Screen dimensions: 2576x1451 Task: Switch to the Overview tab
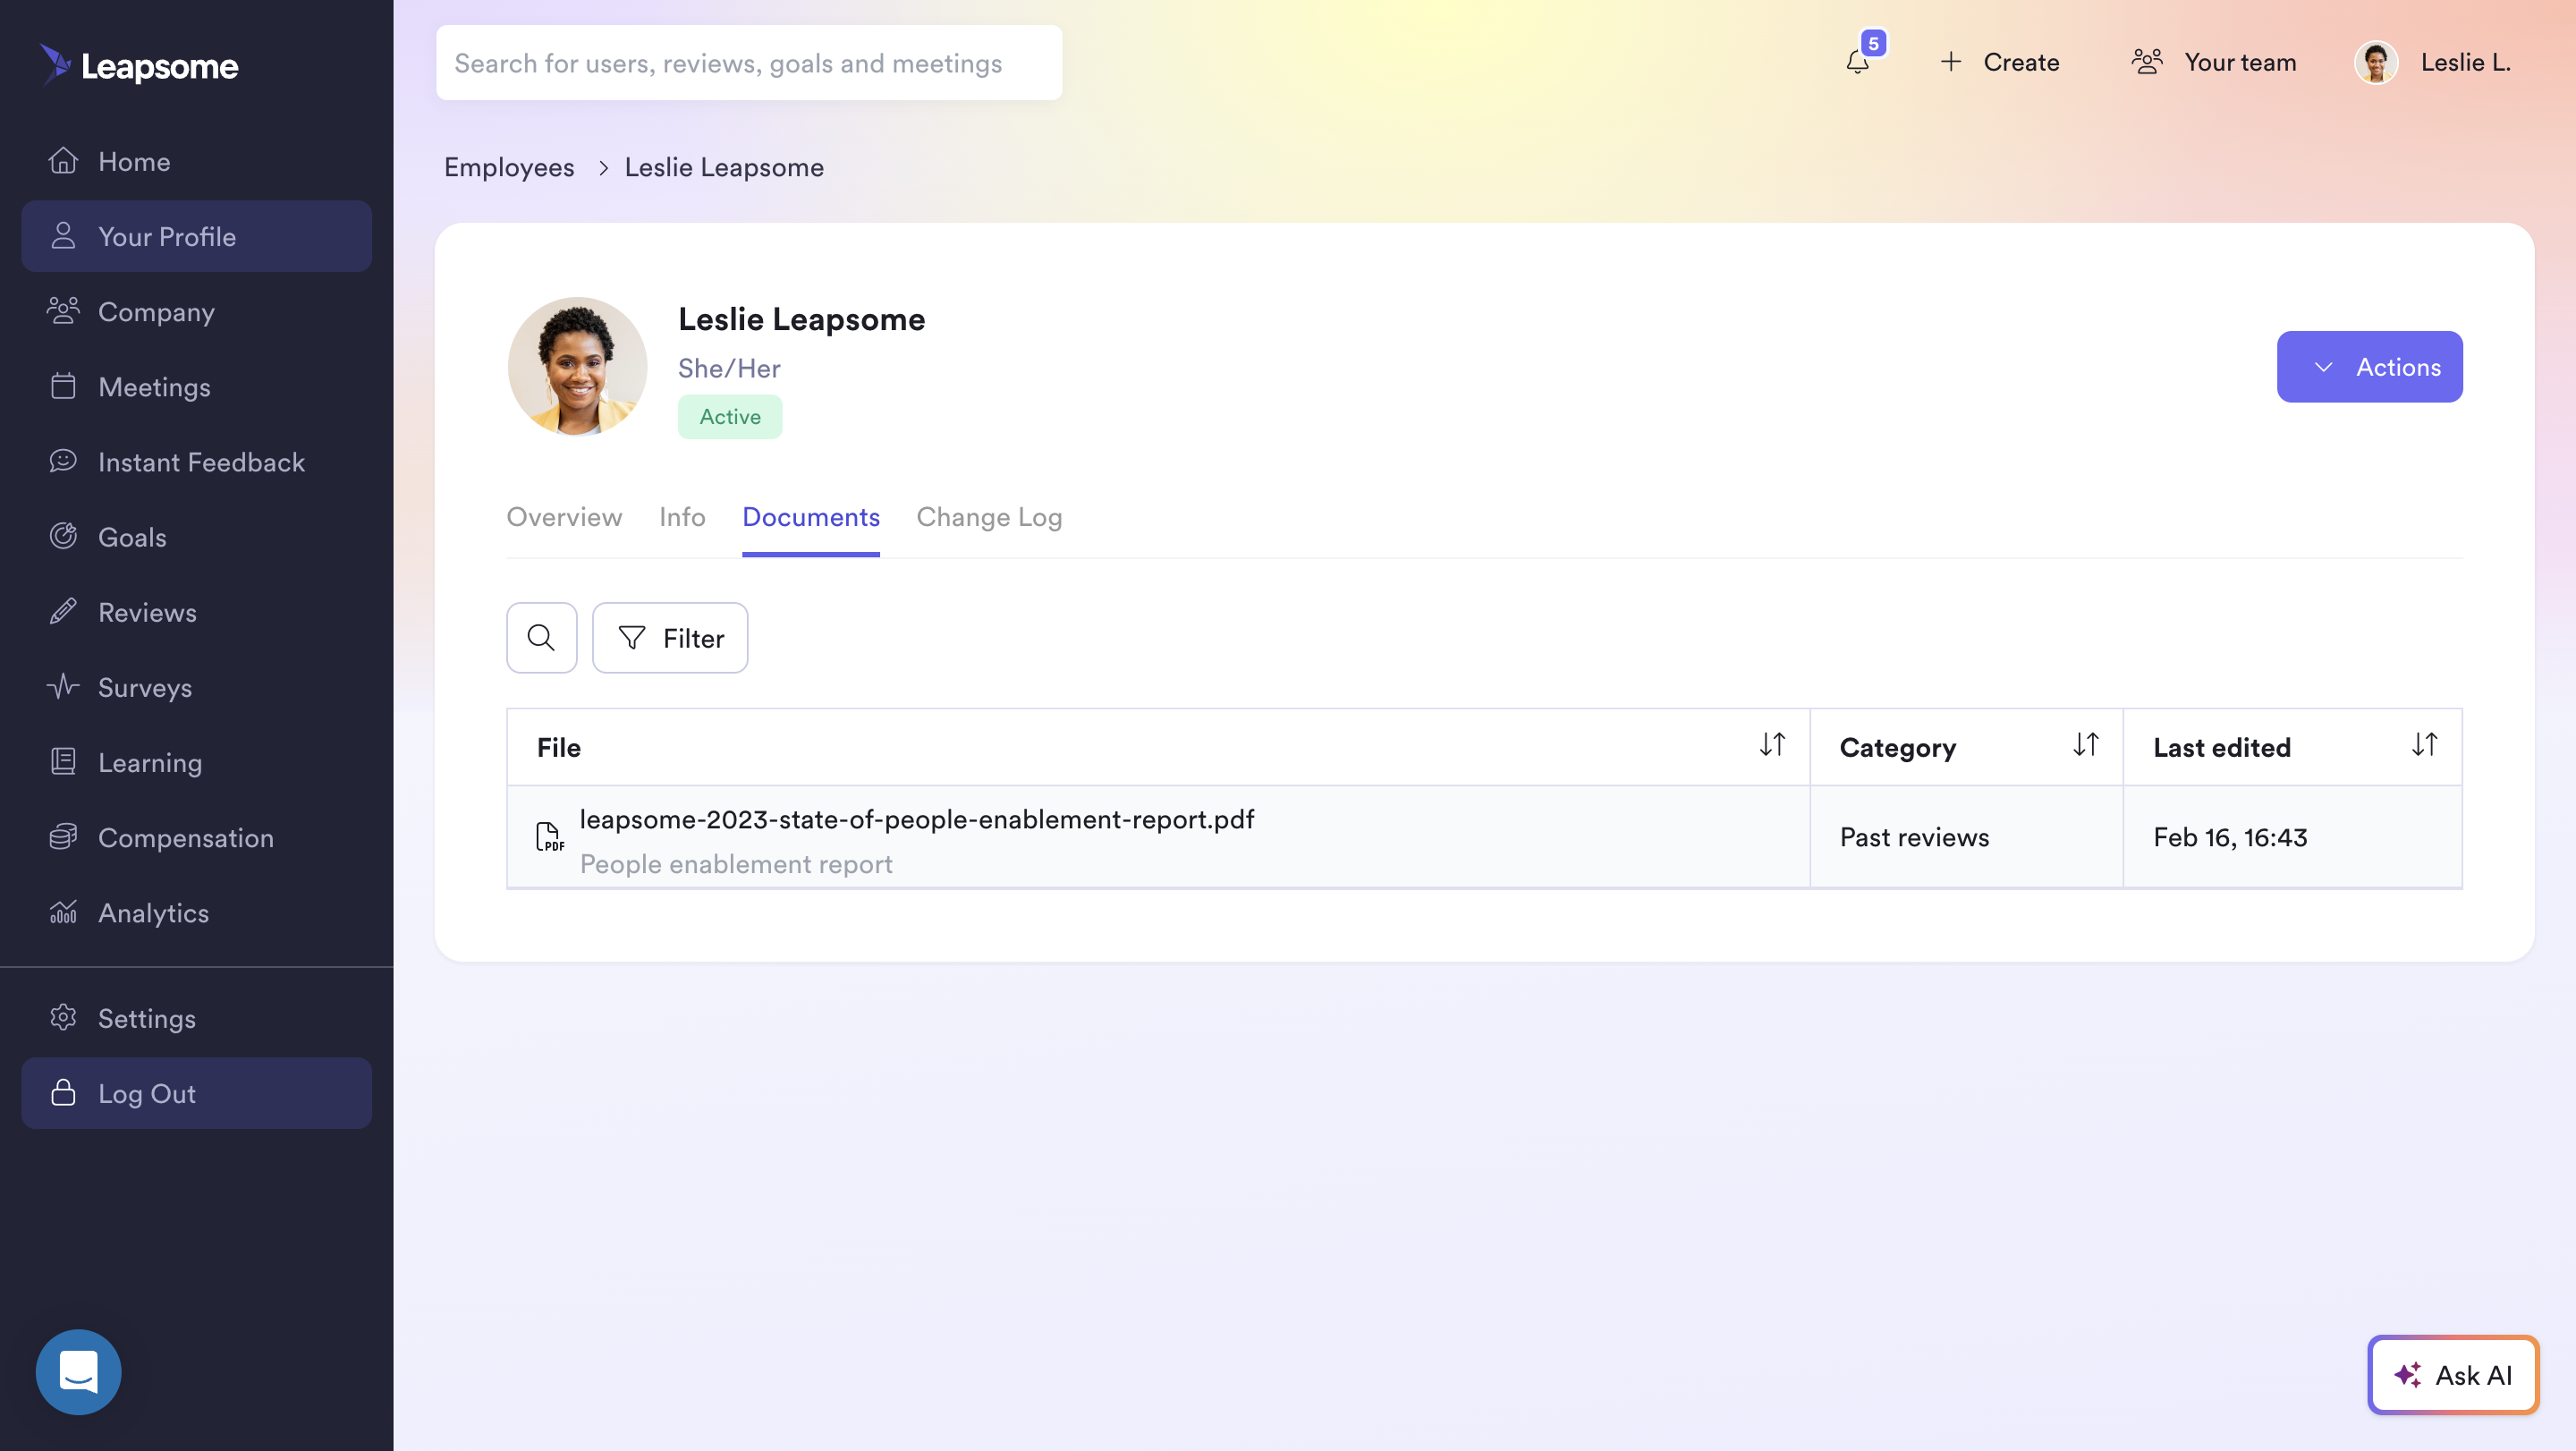click(564, 517)
